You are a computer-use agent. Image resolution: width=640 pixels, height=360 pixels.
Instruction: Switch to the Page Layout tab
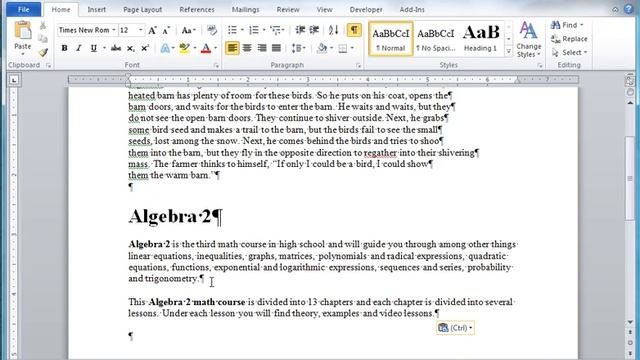point(142,9)
